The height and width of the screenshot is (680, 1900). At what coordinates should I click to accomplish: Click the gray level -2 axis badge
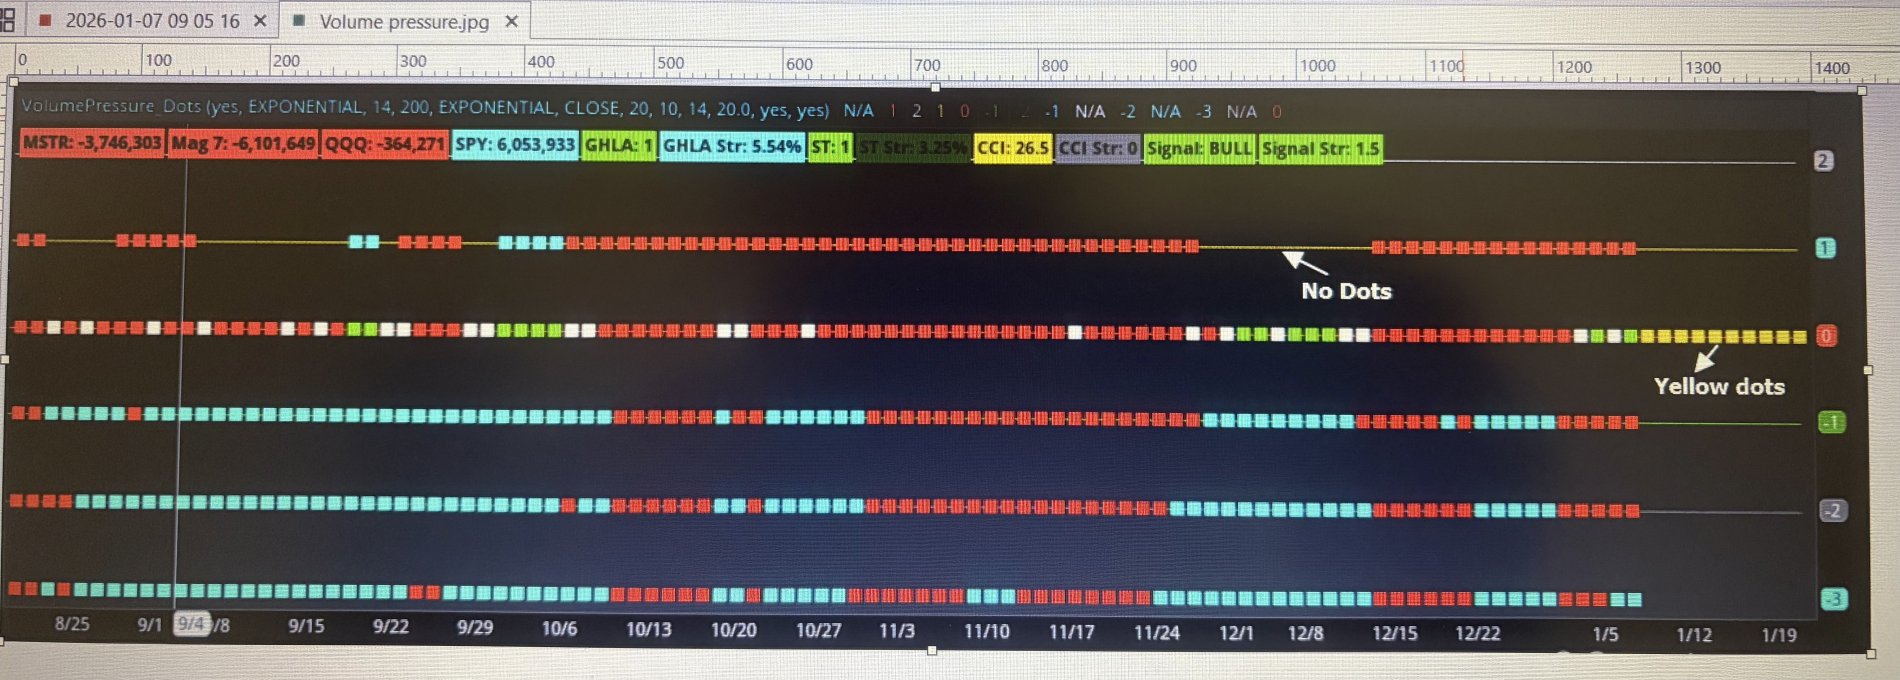(x=1831, y=511)
